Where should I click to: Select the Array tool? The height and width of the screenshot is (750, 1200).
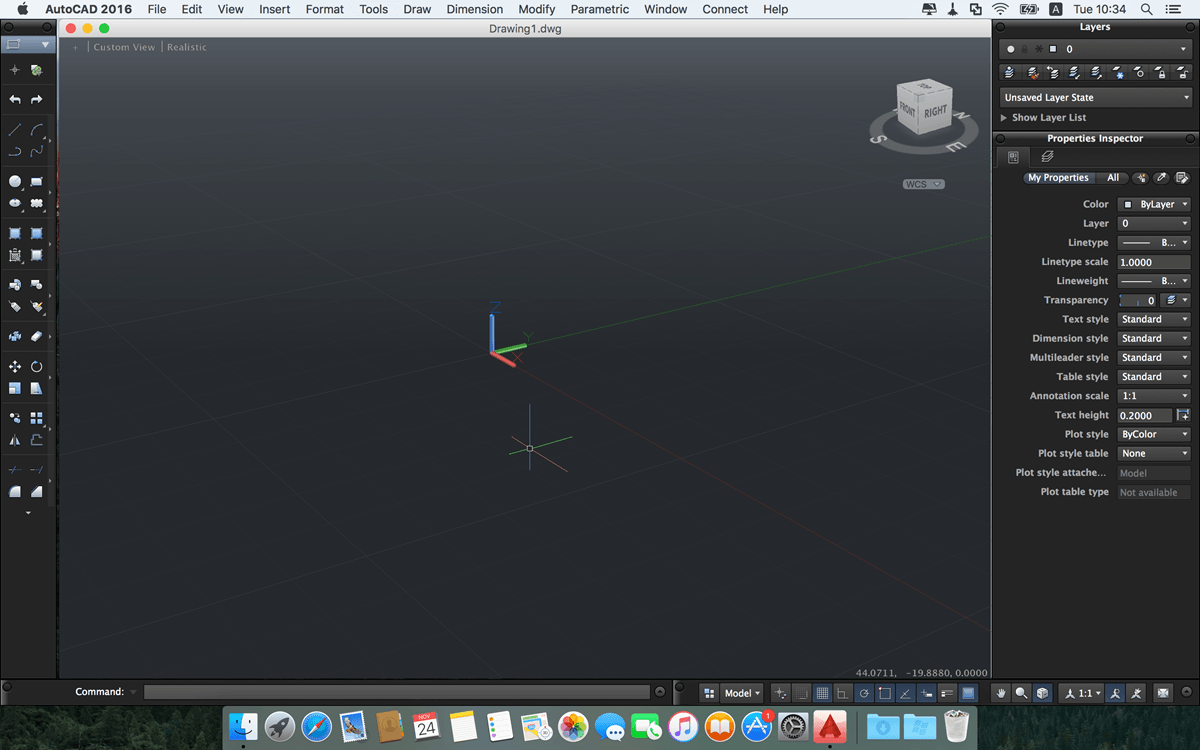[37, 418]
